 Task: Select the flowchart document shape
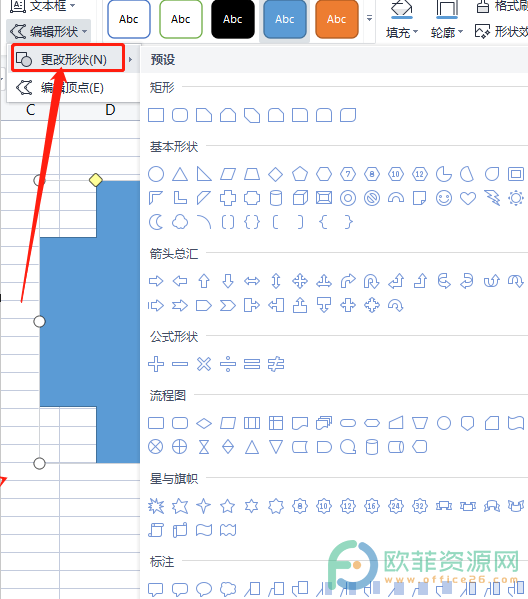tap(300, 423)
